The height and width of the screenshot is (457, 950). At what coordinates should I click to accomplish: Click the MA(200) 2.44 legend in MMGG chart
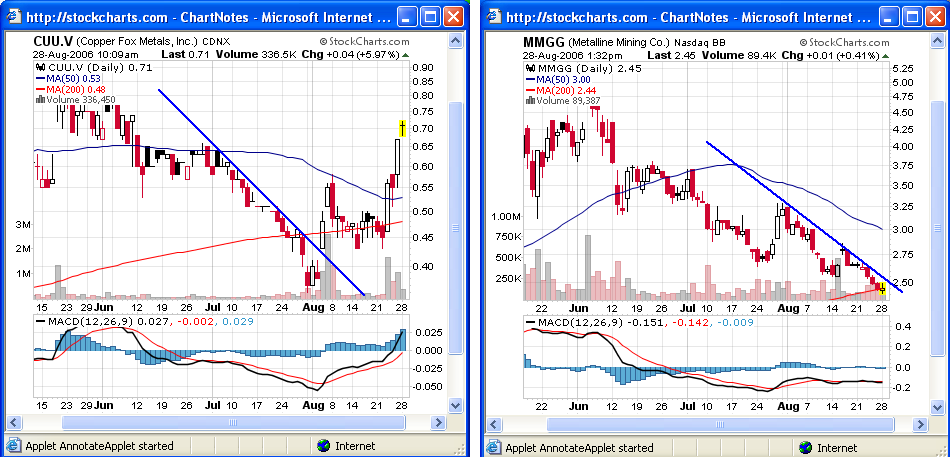click(561, 90)
